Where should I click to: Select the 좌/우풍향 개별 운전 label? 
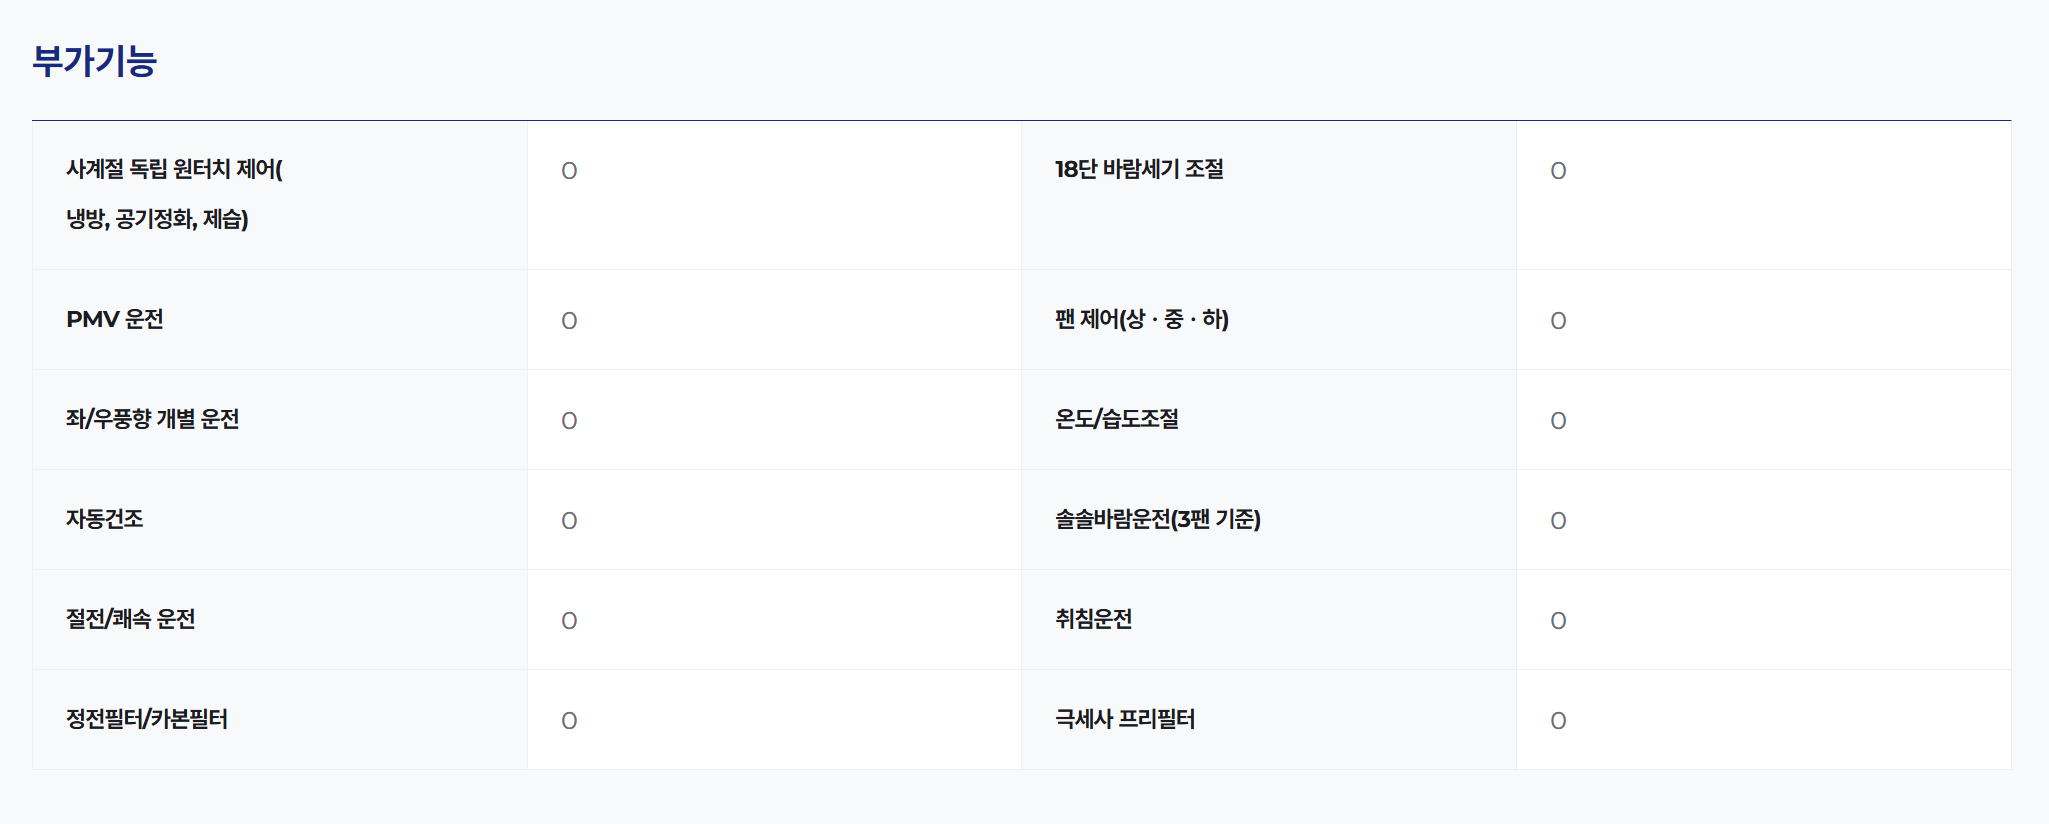pyautogui.click(x=153, y=419)
